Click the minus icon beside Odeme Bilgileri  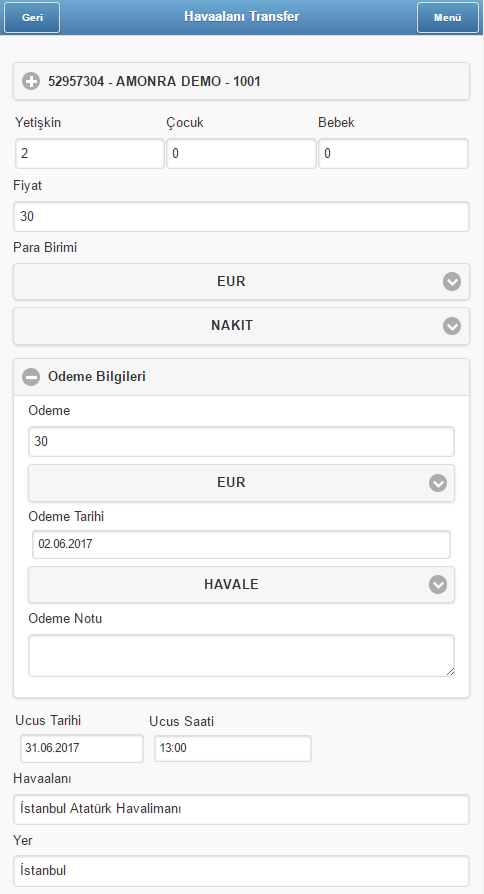[x=31, y=377]
